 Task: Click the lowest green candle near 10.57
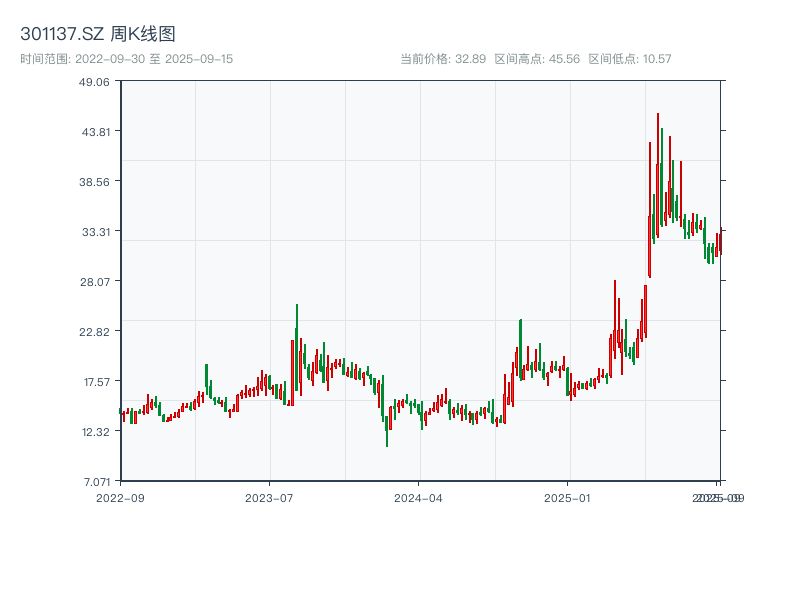pyautogui.click(x=387, y=431)
